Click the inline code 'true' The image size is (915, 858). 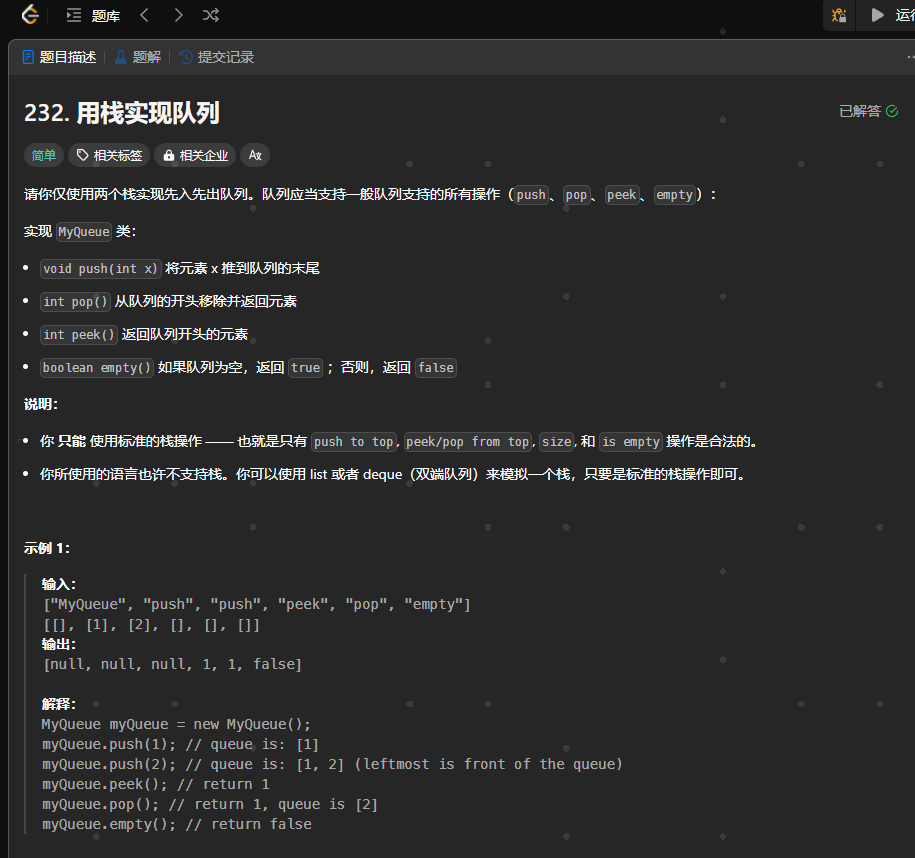[x=306, y=368]
